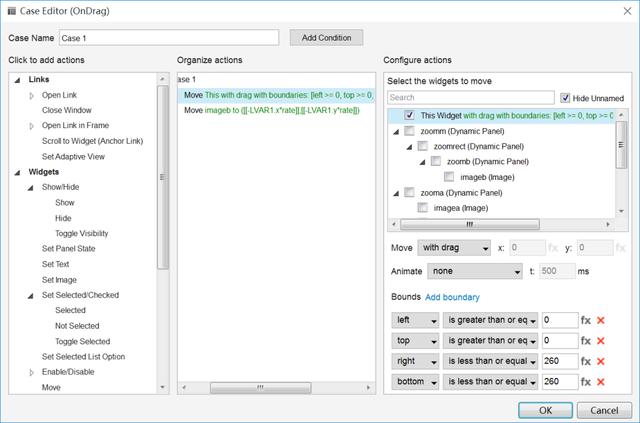Add the Set Text action
The width and height of the screenshot is (640, 423).
tap(56, 264)
